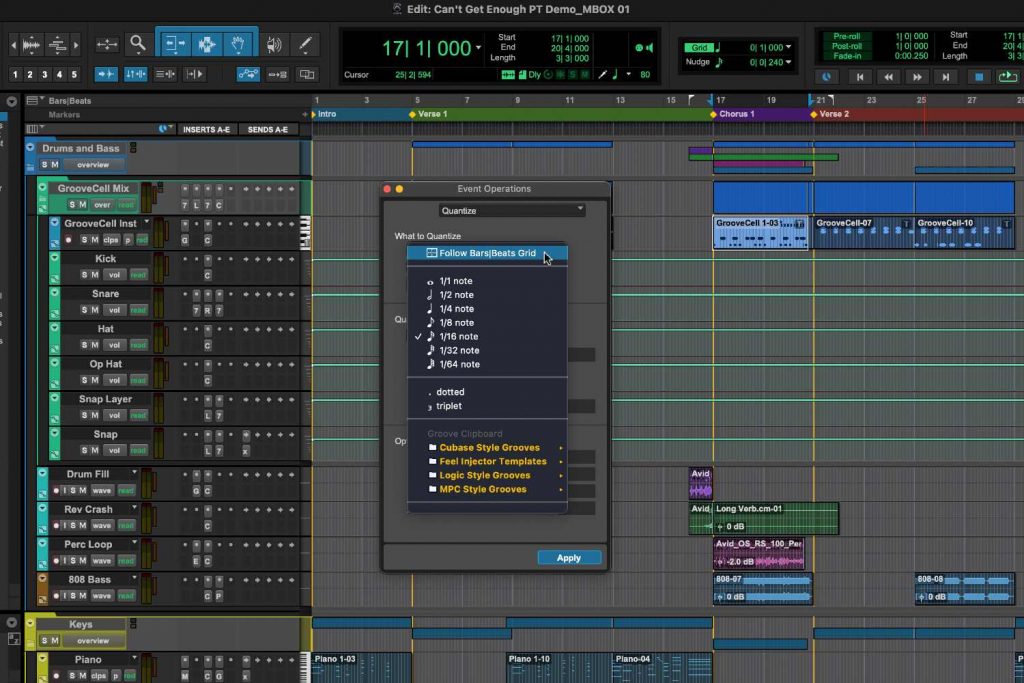The height and width of the screenshot is (683, 1024).
Task: Click the Go to End transport button
Action: coord(946,77)
